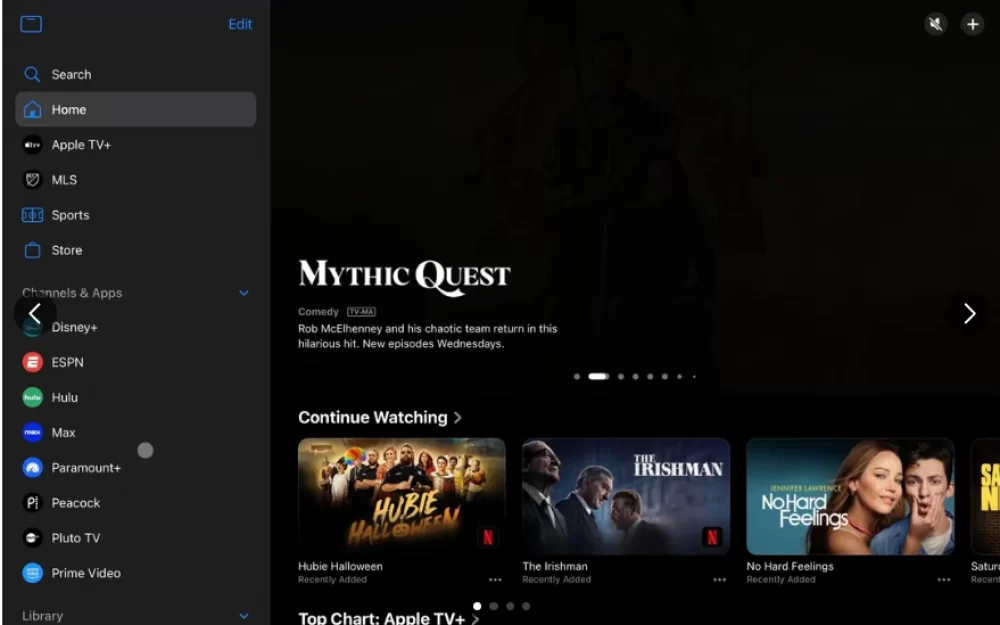
Task: Click the Mythic Quest title logo
Action: click(x=404, y=277)
